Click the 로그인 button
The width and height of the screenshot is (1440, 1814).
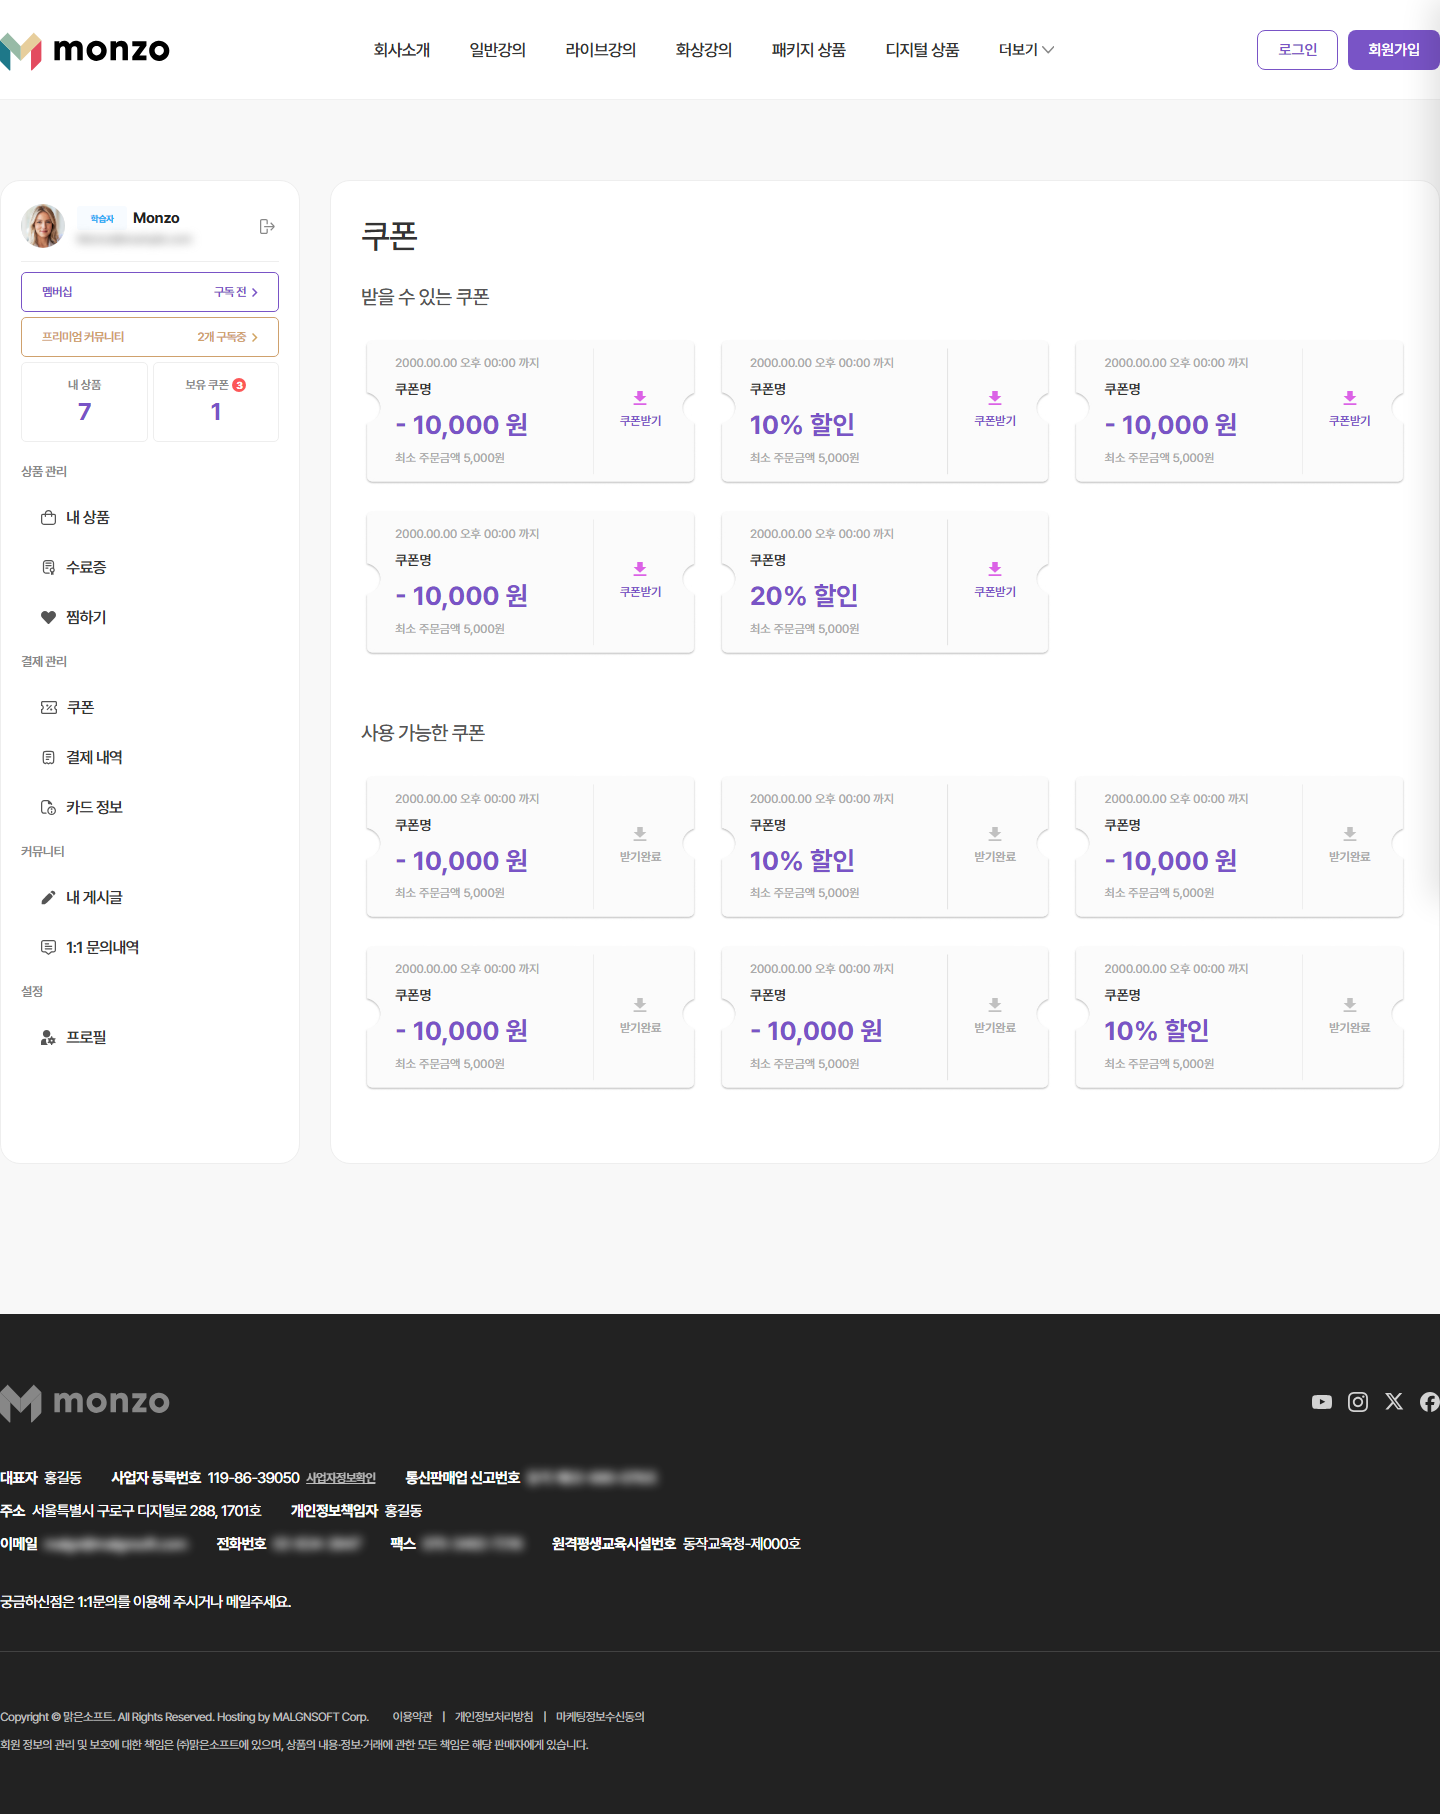(1297, 50)
